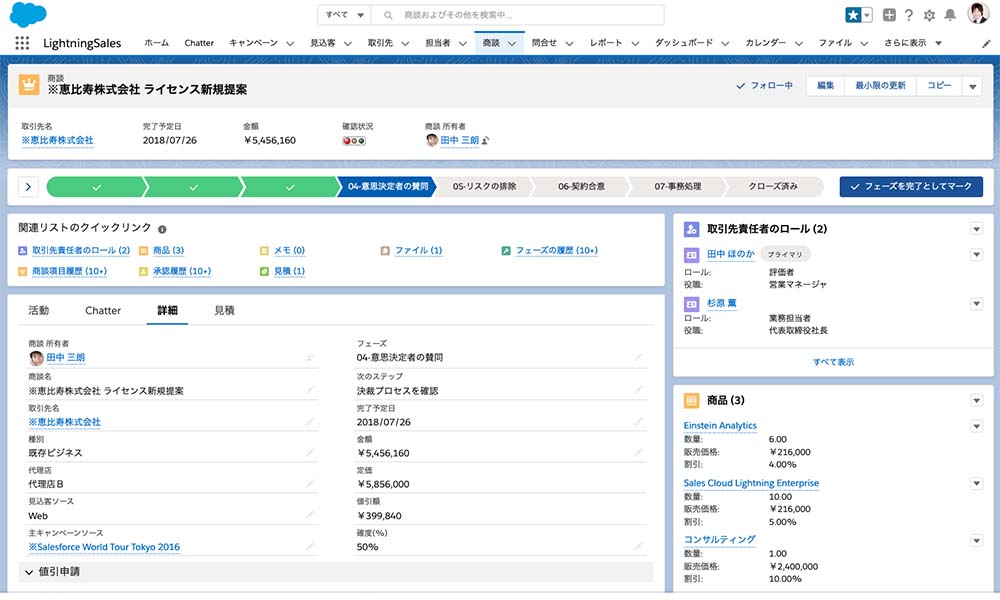Select the 05-リスクの排除 path stage

point(484,186)
